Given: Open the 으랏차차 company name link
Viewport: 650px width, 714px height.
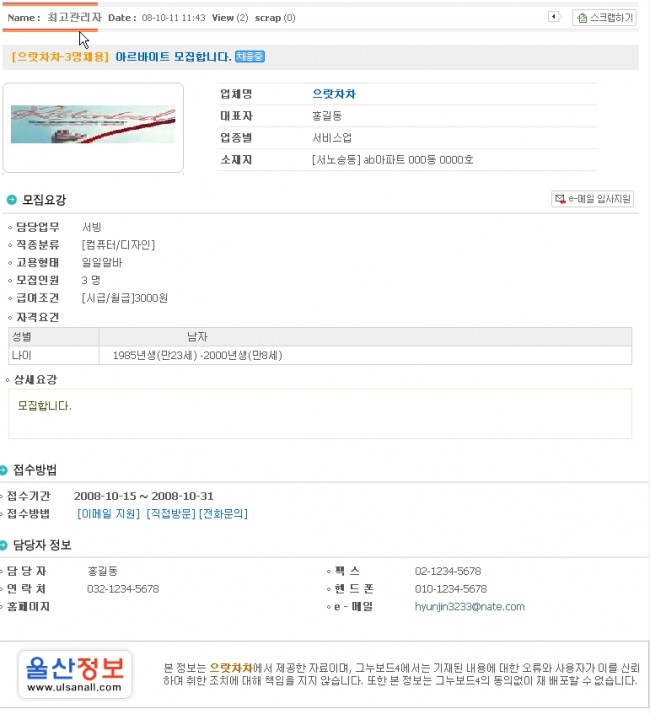Looking at the screenshot, I should [334, 94].
